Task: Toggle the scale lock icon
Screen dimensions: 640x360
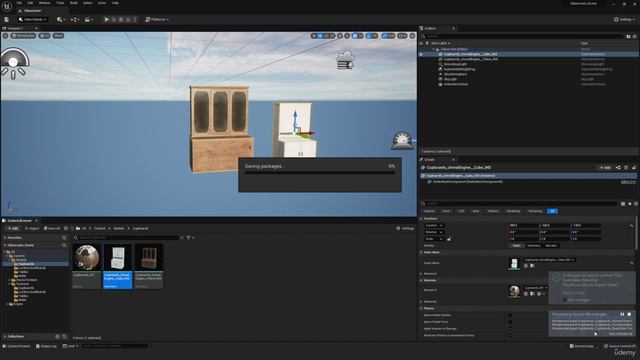Action: tap(449, 239)
